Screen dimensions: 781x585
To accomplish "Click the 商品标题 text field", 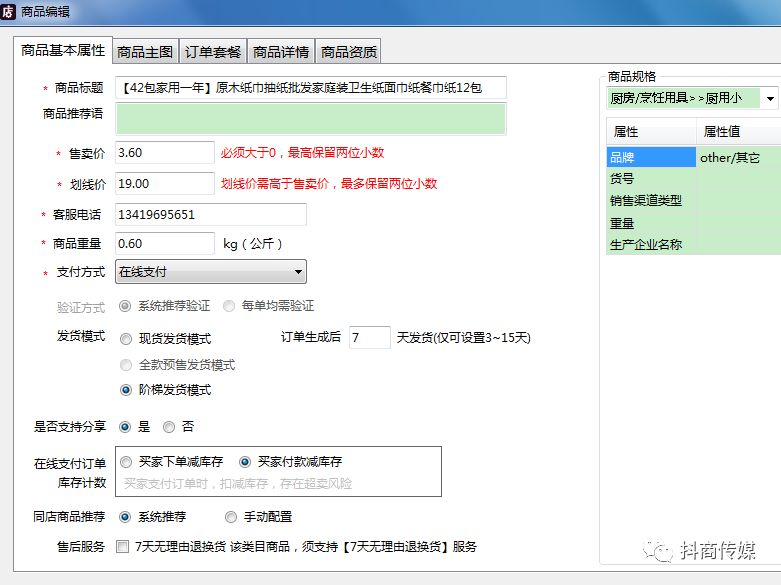I will [x=310, y=88].
